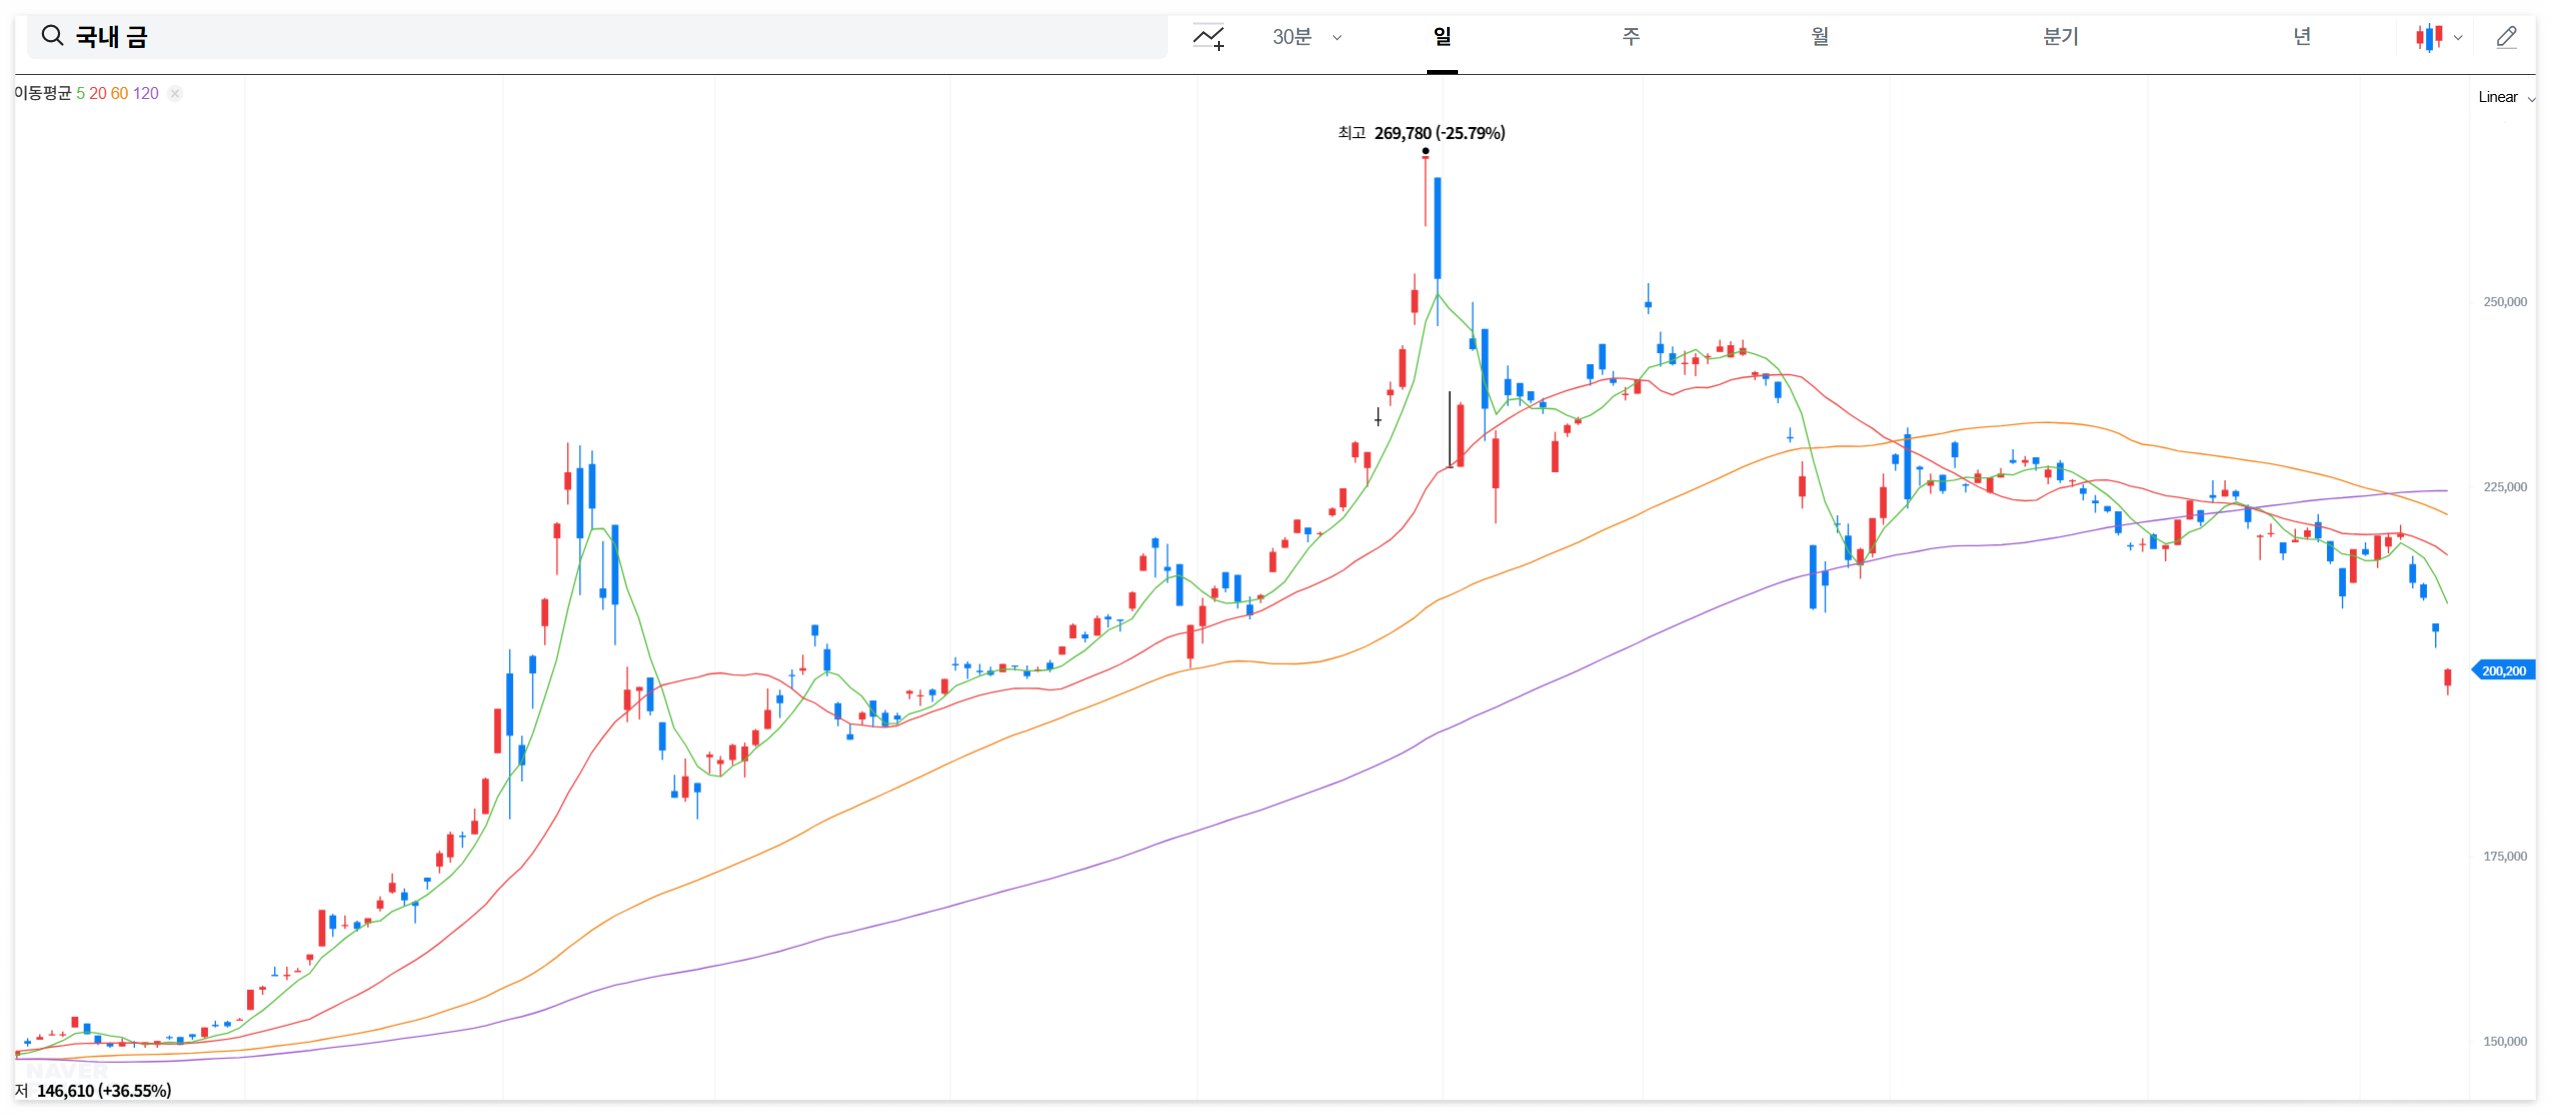Image resolution: width=2551 pixels, height=1115 pixels.
Task: Select the 20-day moving average value
Action: pyautogui.click(x=98, y=93)
